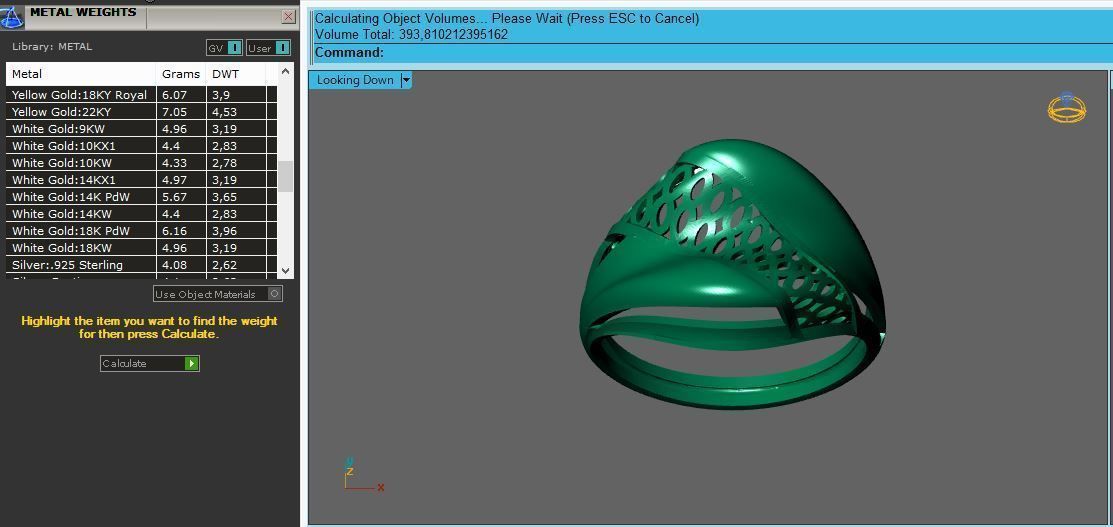
Task: Open the Looking Down viewport dropdown
Action: coord(406,80)
